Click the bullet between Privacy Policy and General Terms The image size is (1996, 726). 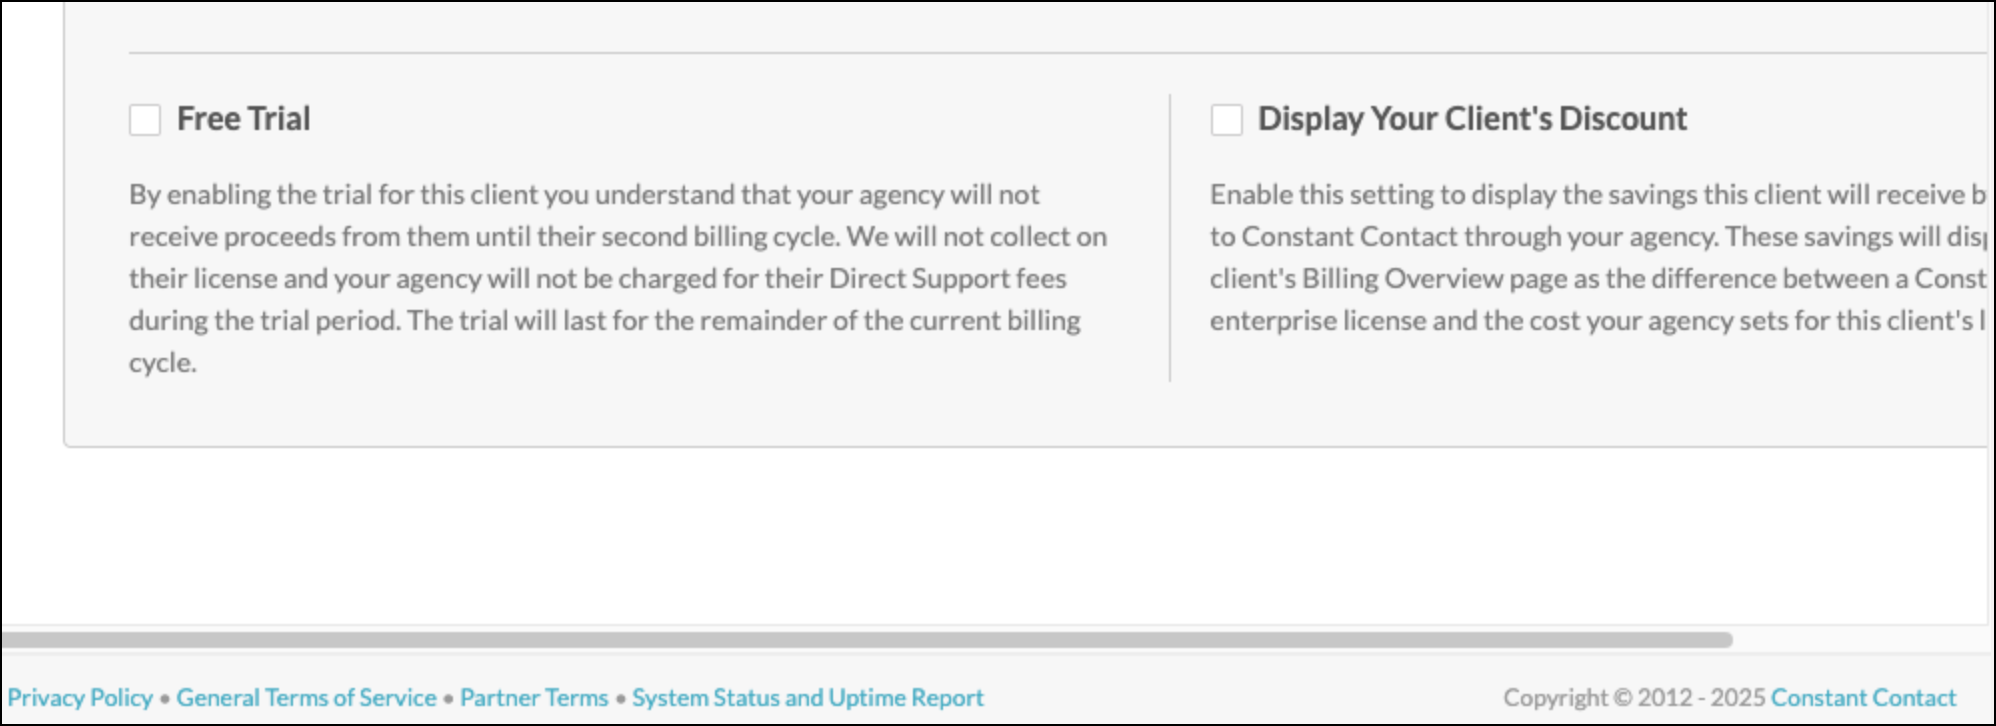tap(165, 698)
